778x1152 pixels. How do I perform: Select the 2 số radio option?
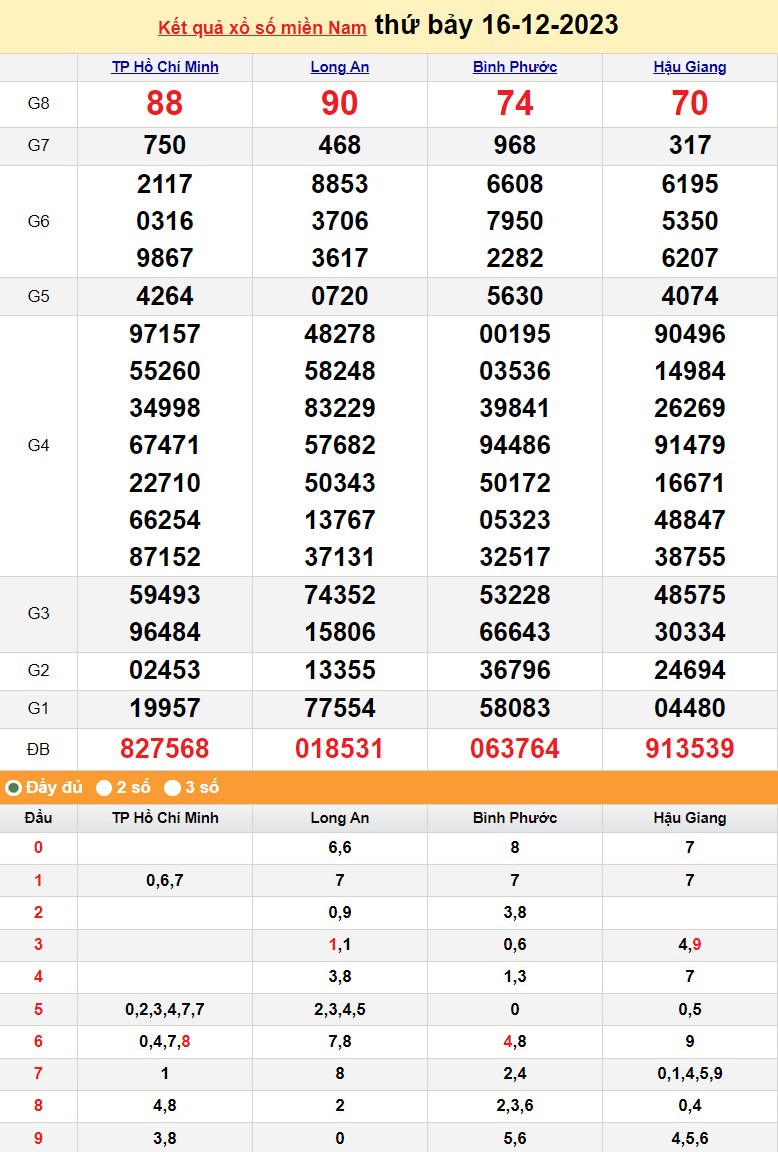coord(104,788)
